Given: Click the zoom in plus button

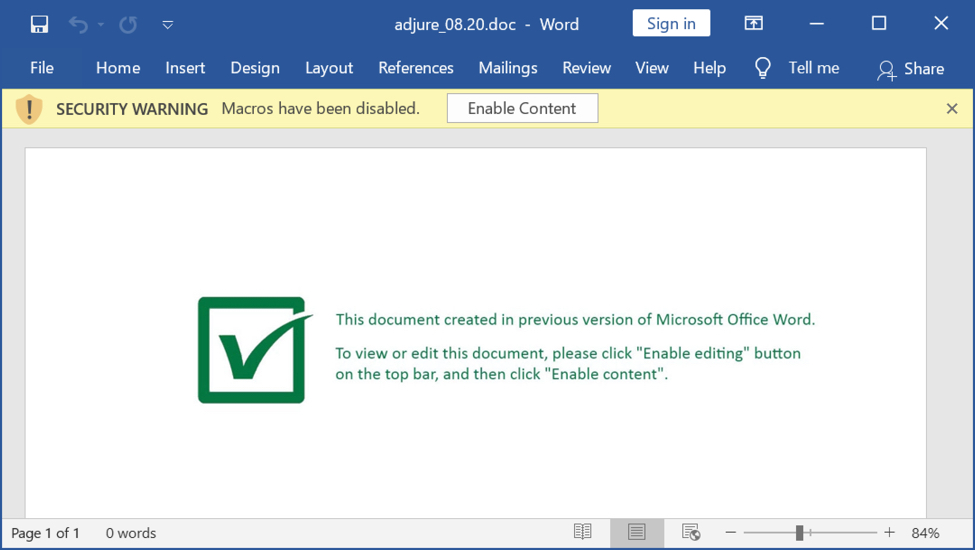Looking at the screenshot, I should (889, 533).
